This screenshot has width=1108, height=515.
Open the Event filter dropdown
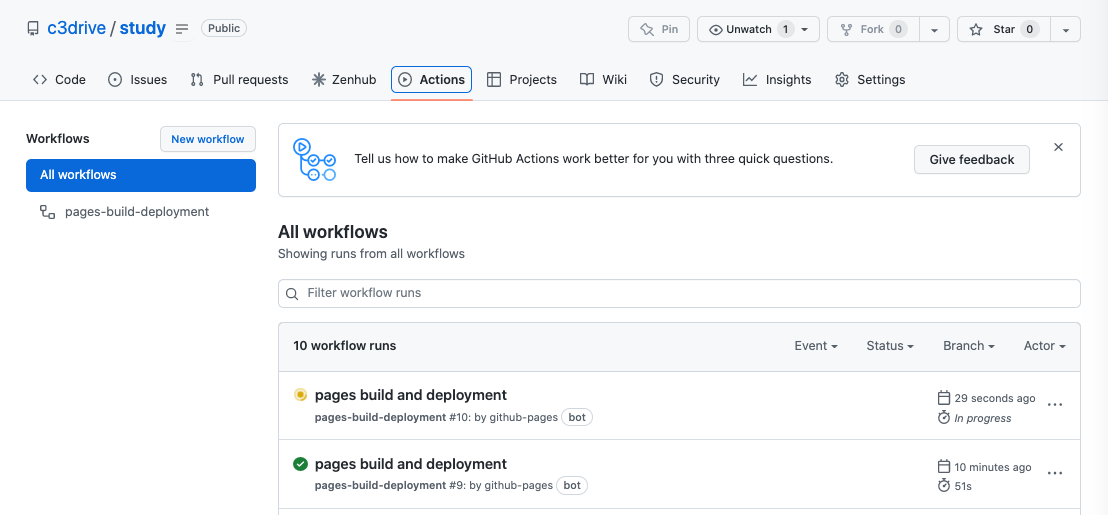[816, 346]
